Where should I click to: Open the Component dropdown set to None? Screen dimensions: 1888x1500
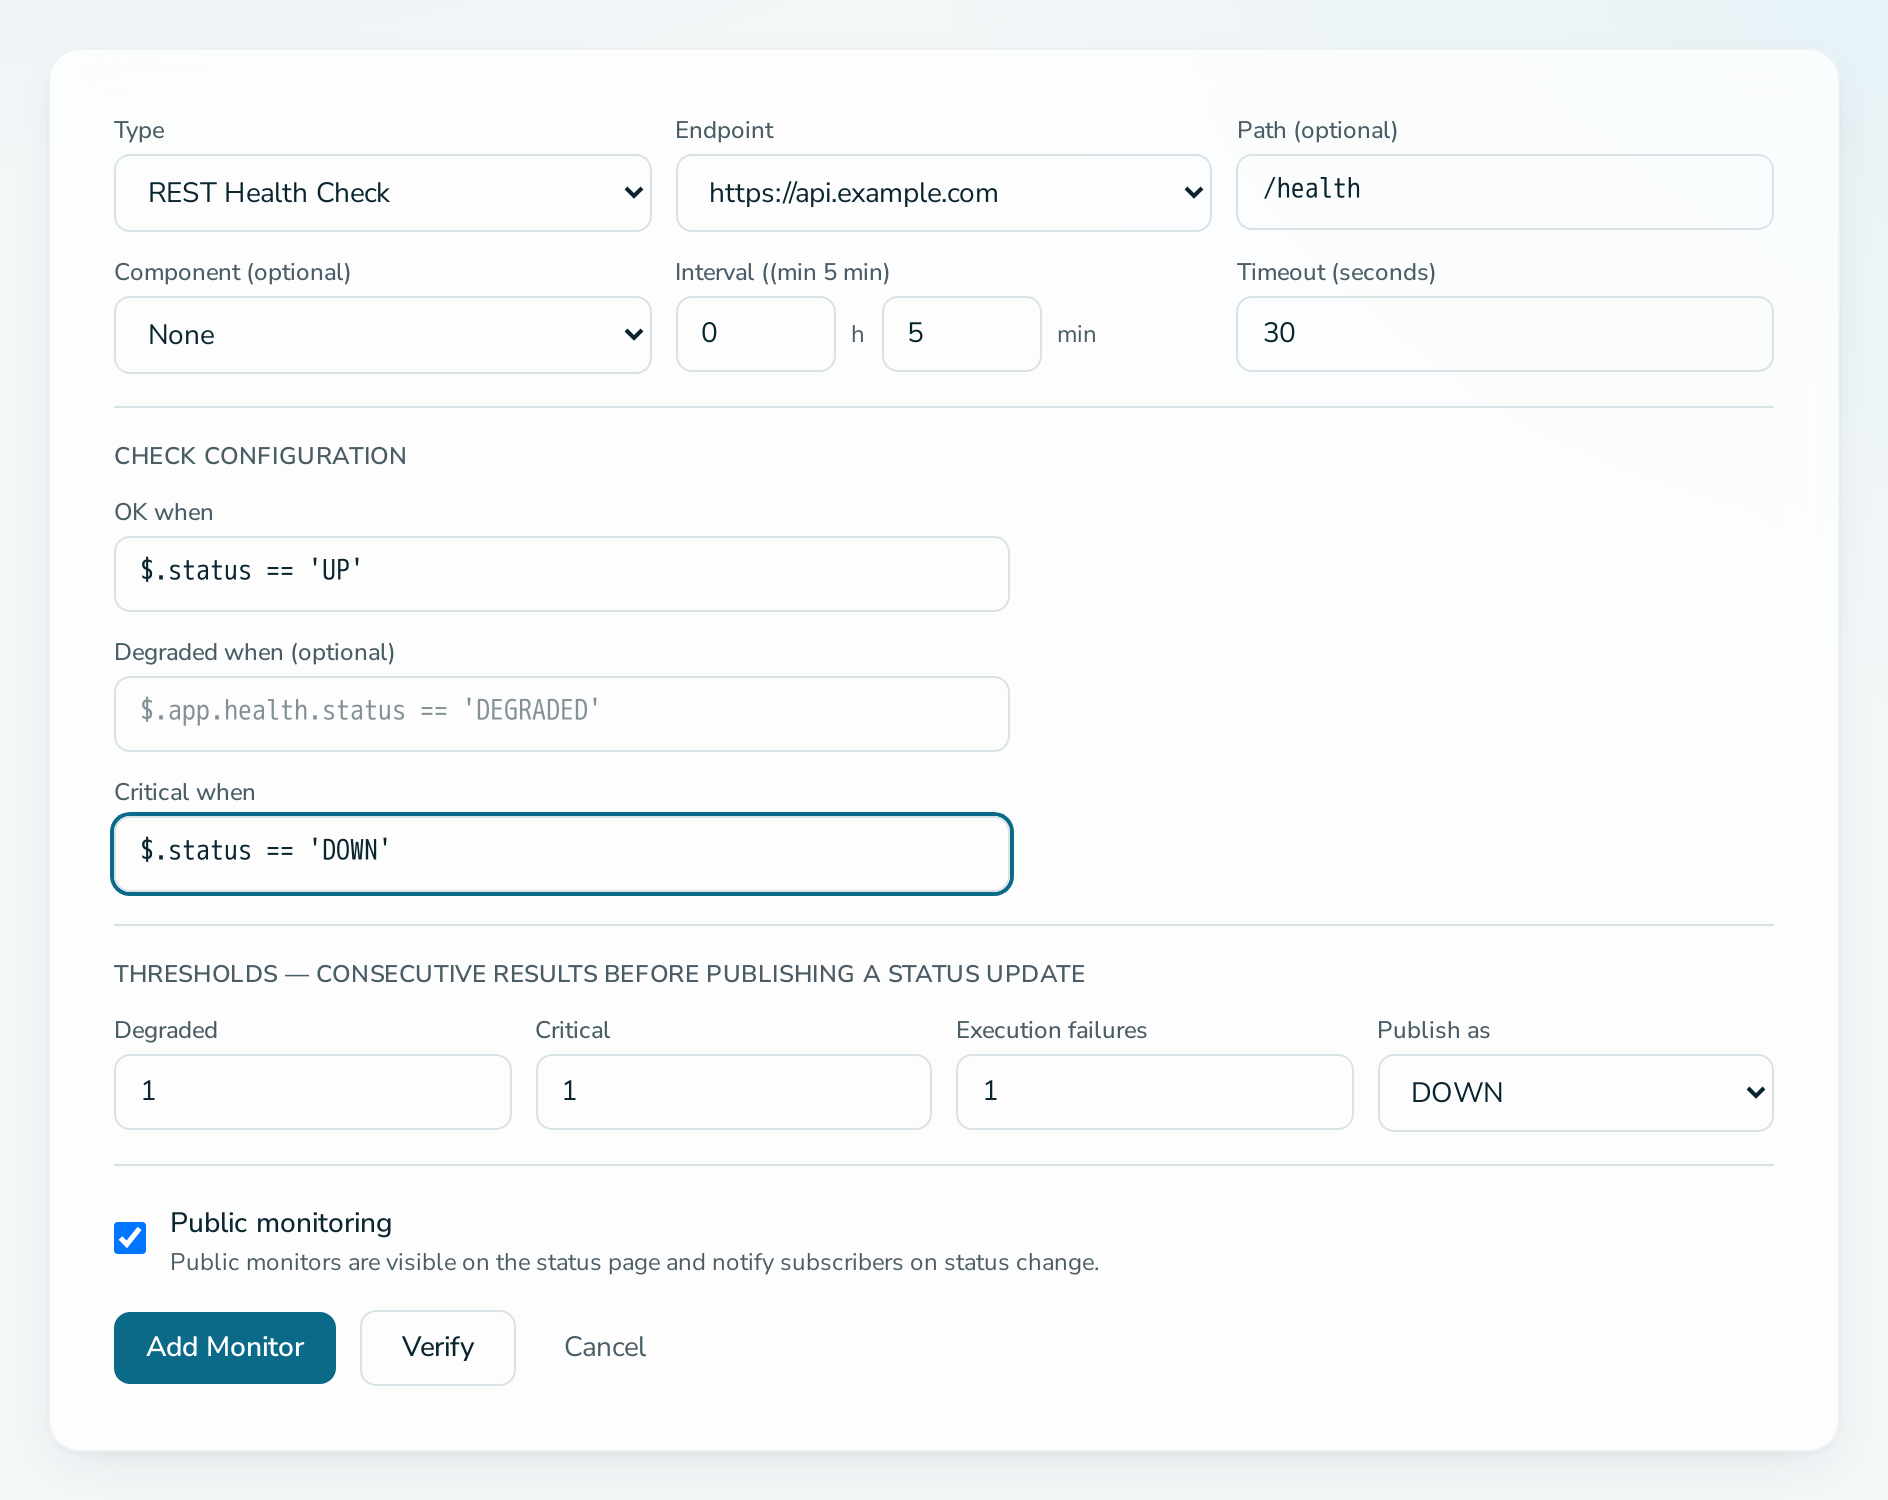click(382, 335)
